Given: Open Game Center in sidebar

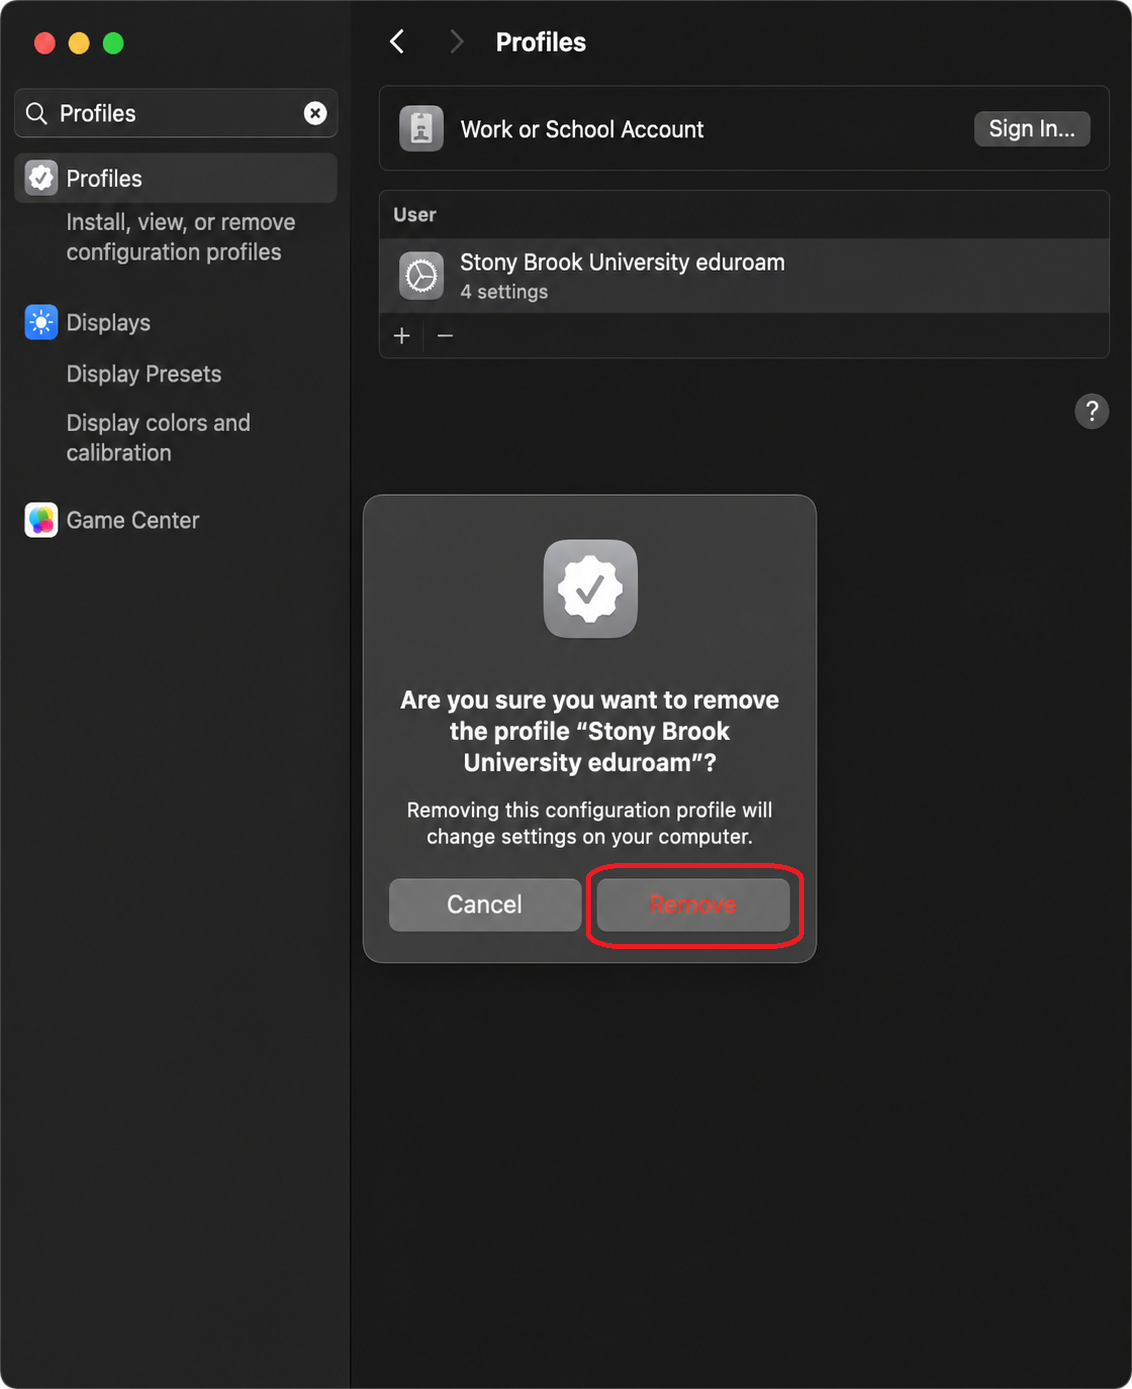Looking at the screenshot, I should (133, 520).
